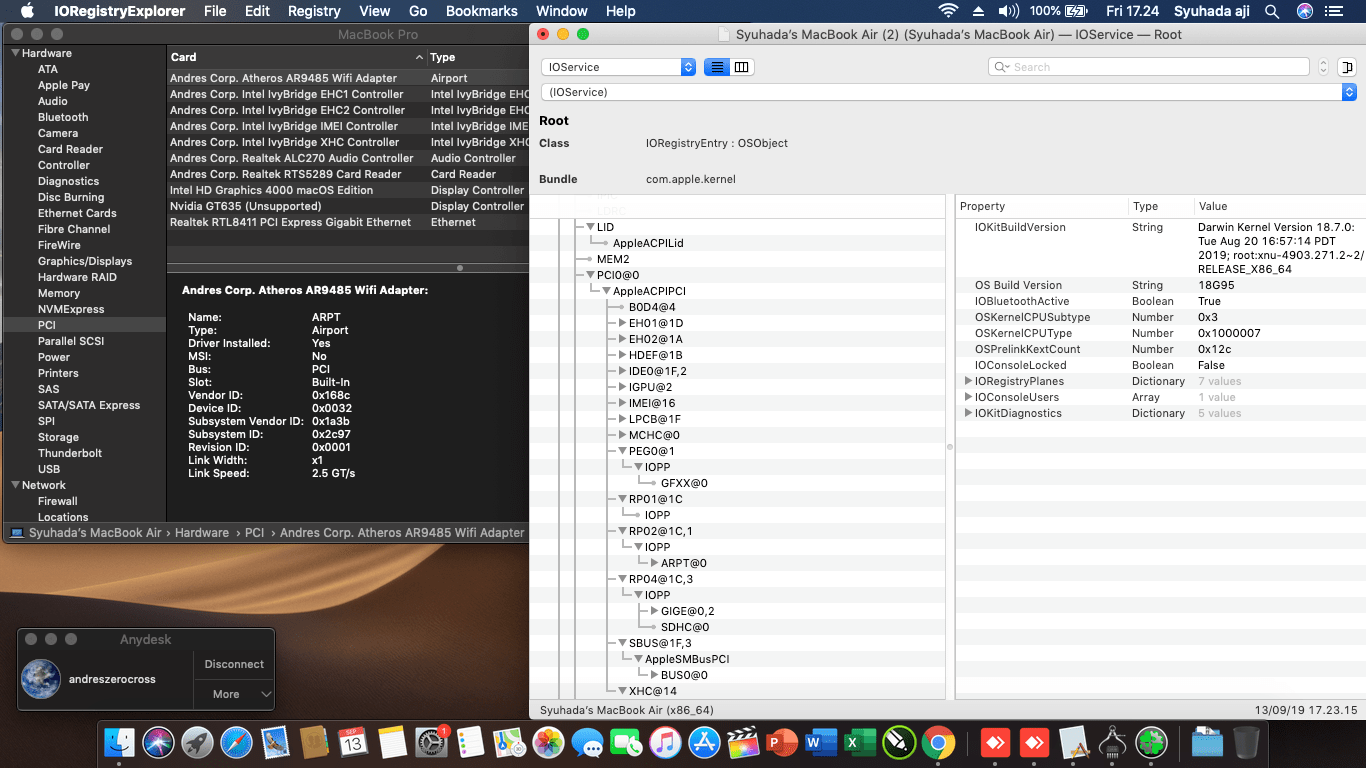Open Photos from the Dock
This screenshot has width=1366, height=768.
(x=548, y=743)
